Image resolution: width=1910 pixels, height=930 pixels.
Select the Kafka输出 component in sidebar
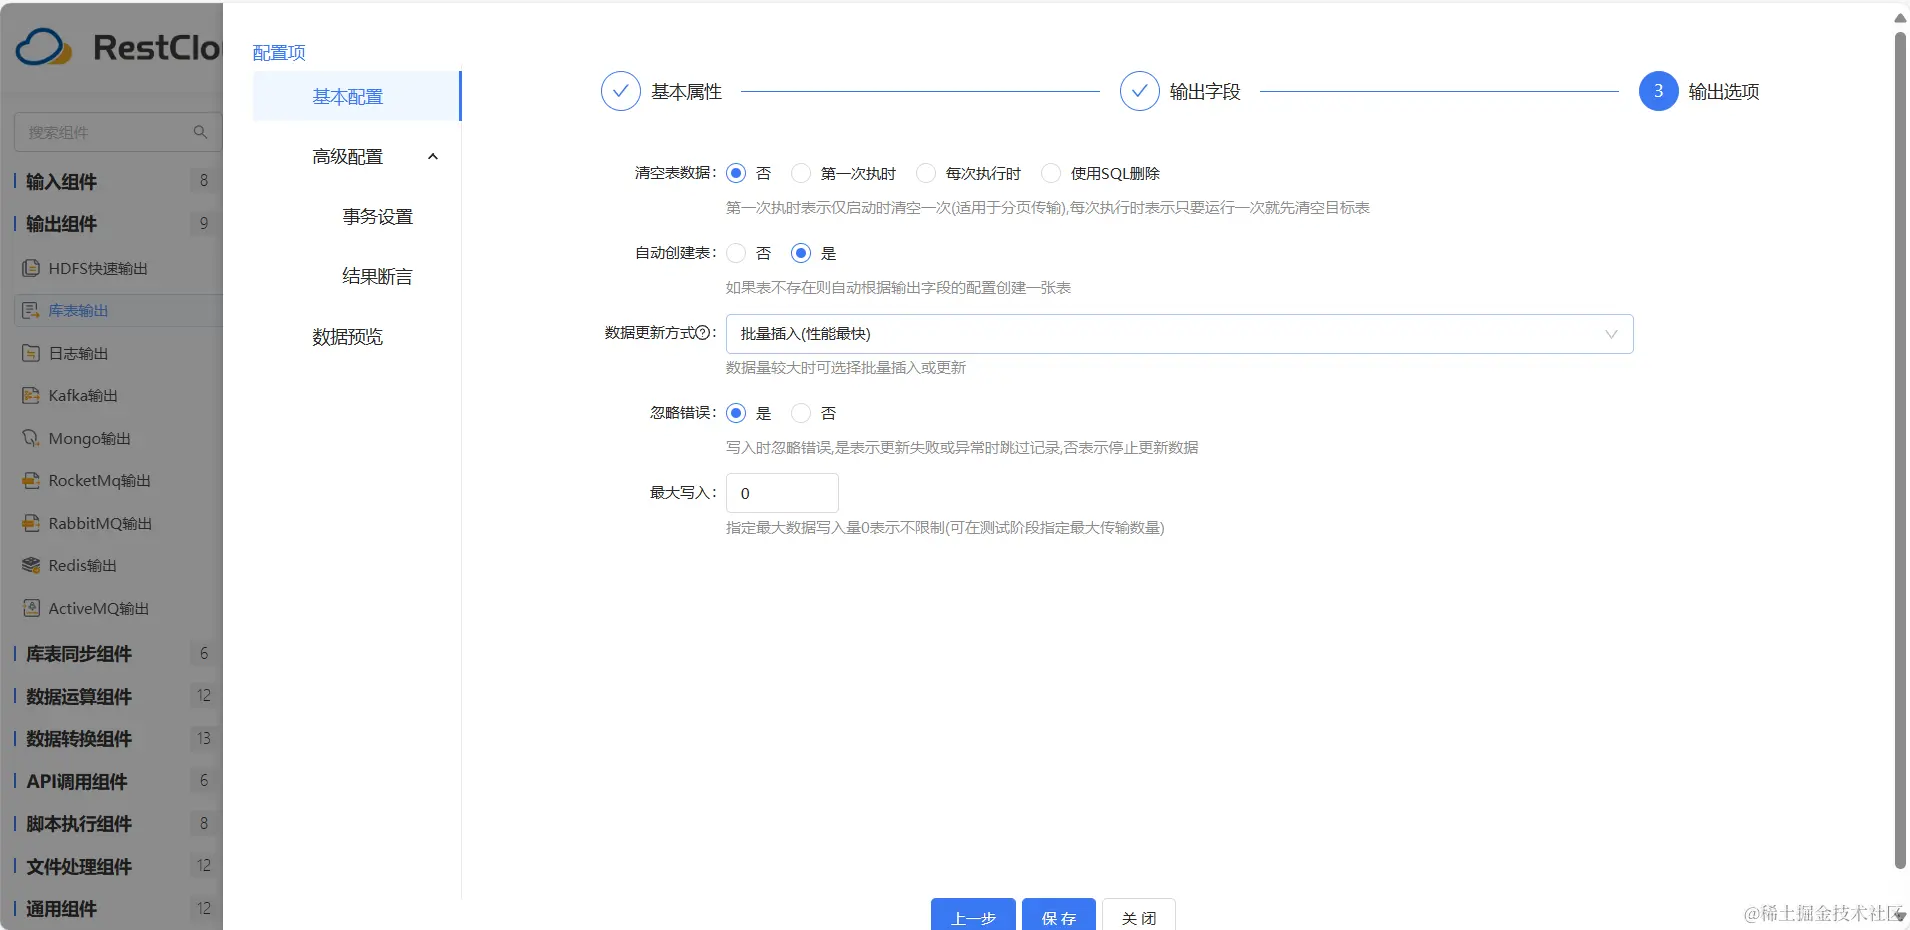pyautogui.click(x=82, y=395)
